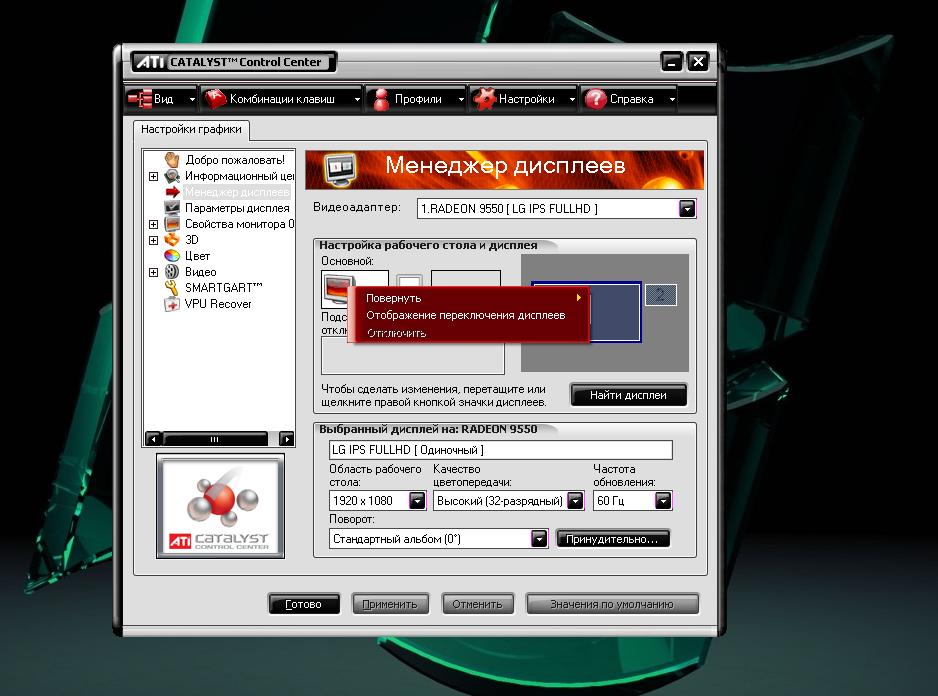Expand the 3D tree node

click(153, 240)
